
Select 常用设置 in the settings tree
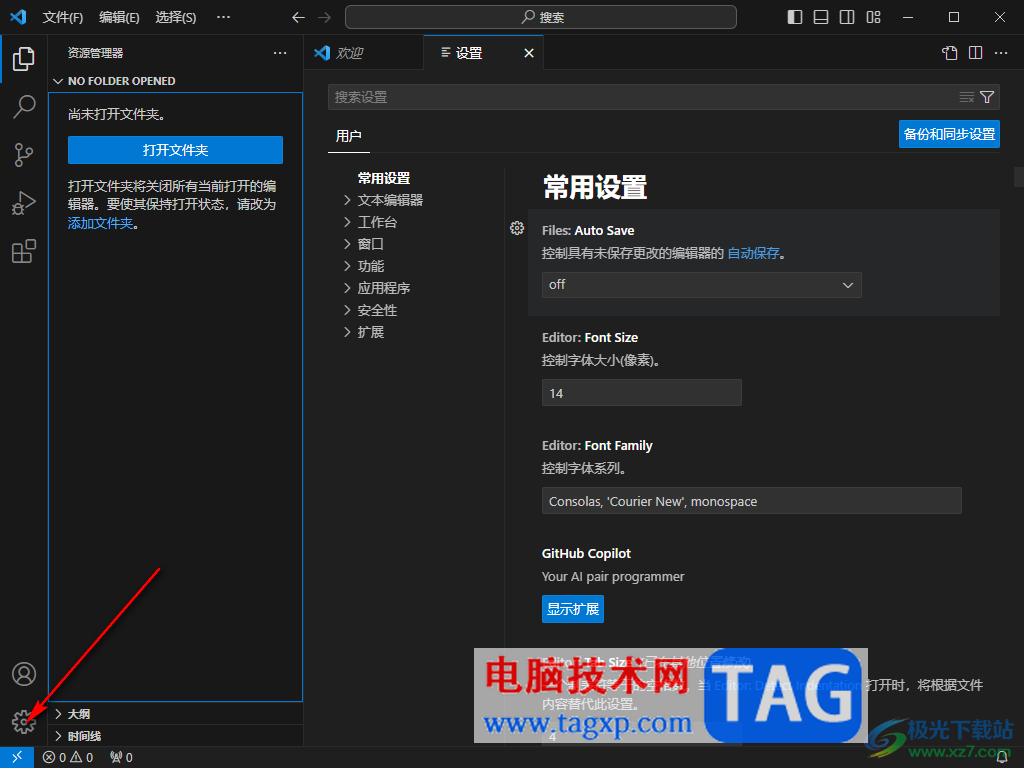coord(384,178)
